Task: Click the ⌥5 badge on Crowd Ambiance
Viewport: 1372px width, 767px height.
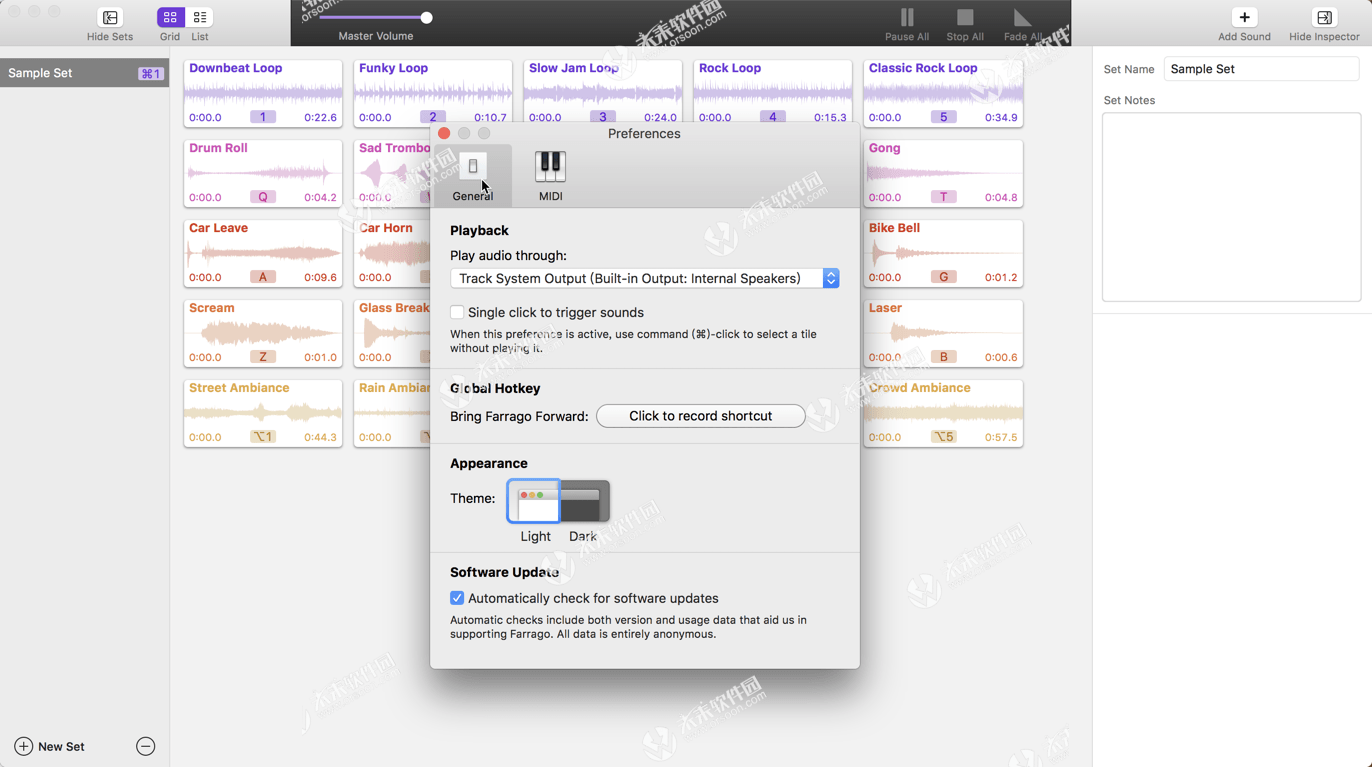Action: [x=943, y=437]
